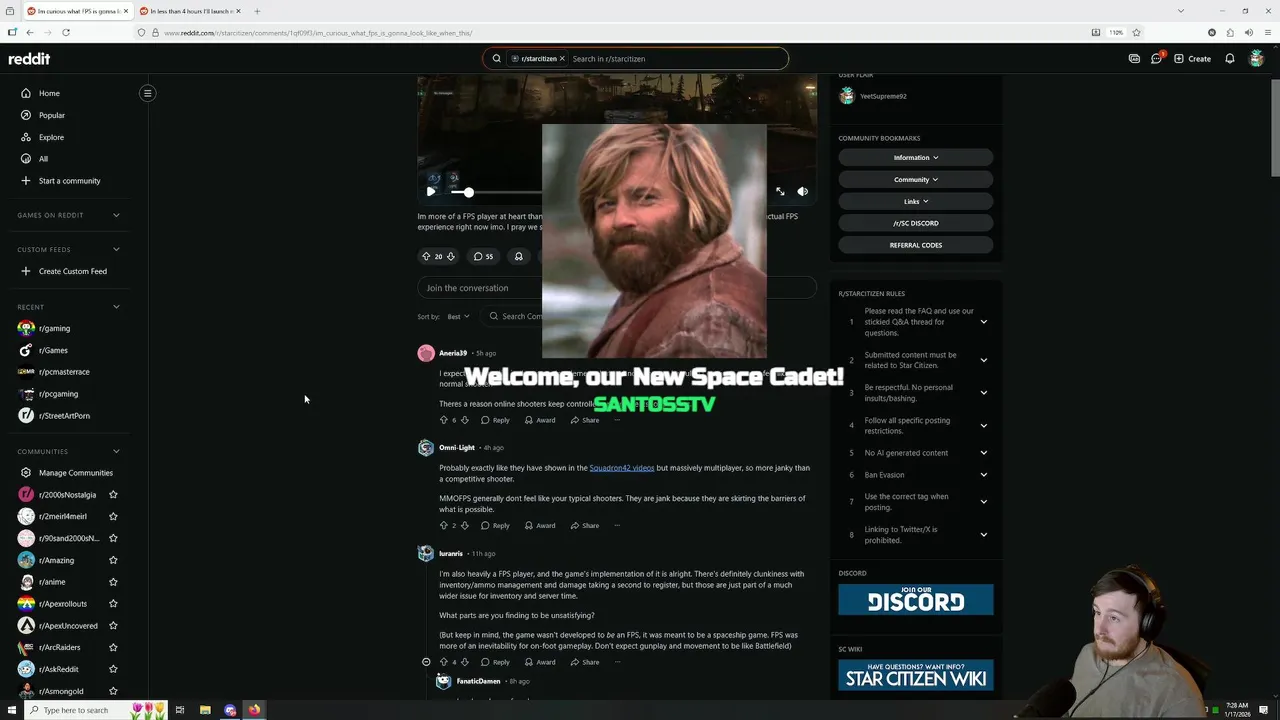The image size is (1280, 720).
Task: Open the REFERRAL CODES button
Action: click(x=916, y=245)
